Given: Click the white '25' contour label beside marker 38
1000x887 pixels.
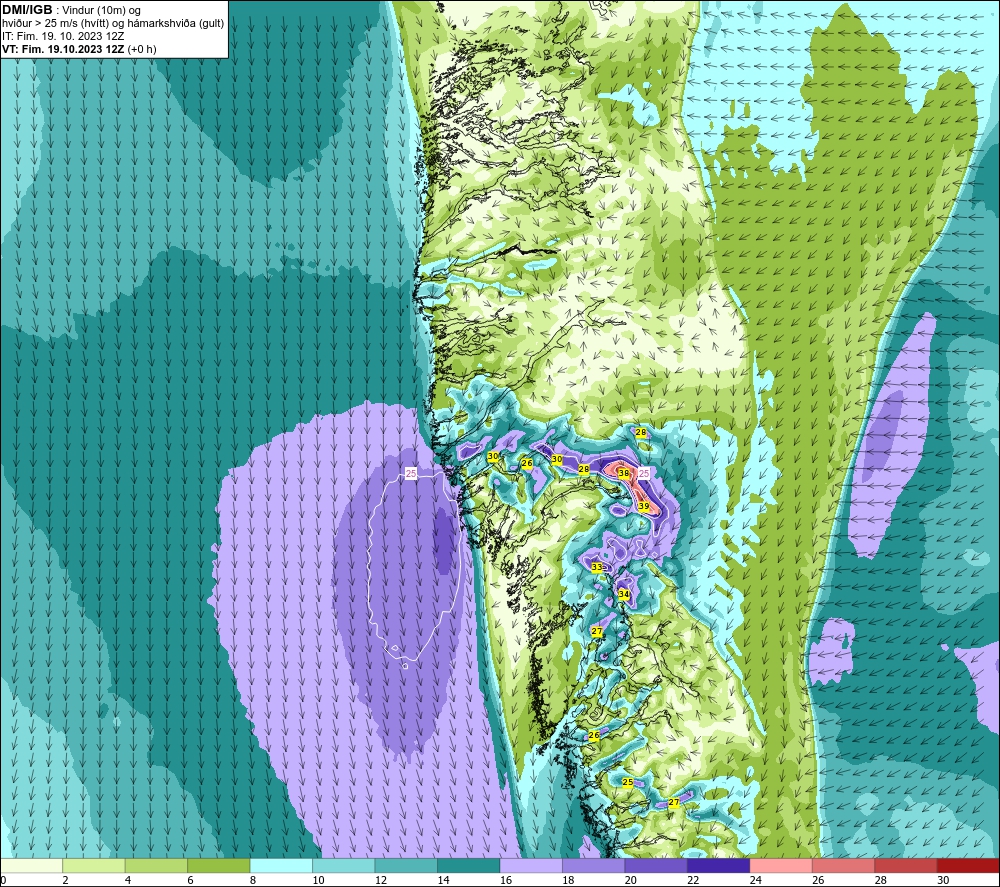Looking at the screenshot, I should 643,473.
